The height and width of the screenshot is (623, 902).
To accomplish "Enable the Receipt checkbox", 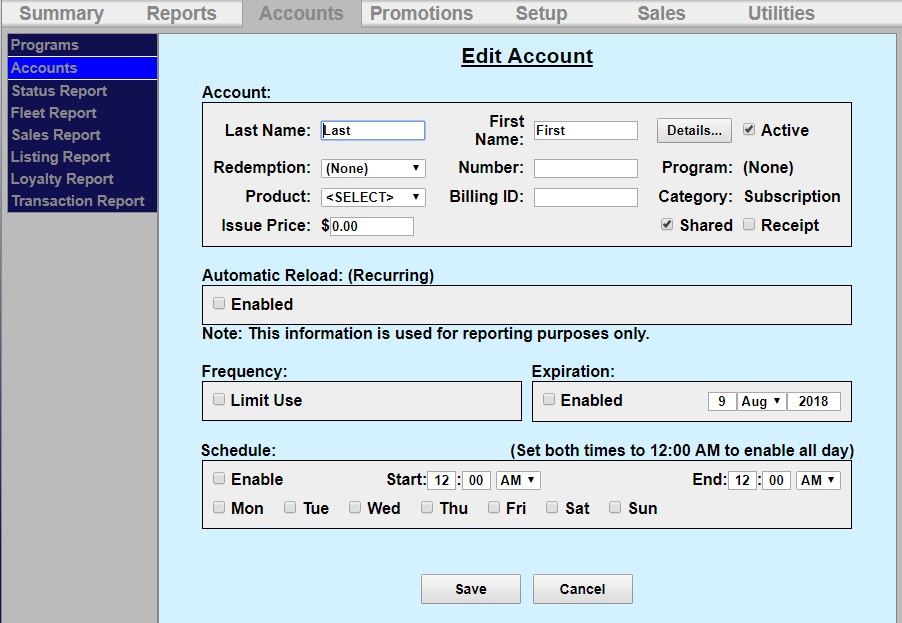I will [x=749, y=225].
